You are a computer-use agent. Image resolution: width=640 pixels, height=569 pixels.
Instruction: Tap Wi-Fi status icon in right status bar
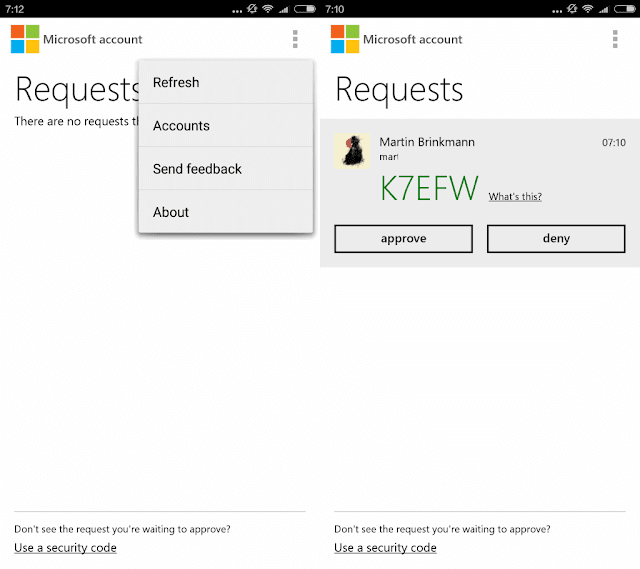pos(588,9)
